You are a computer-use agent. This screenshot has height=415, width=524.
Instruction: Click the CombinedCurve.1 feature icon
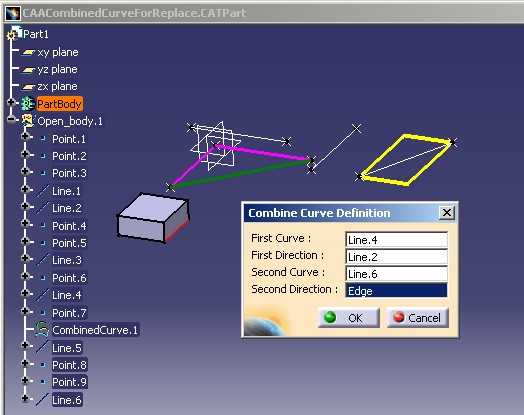click(x=42, y=329)
